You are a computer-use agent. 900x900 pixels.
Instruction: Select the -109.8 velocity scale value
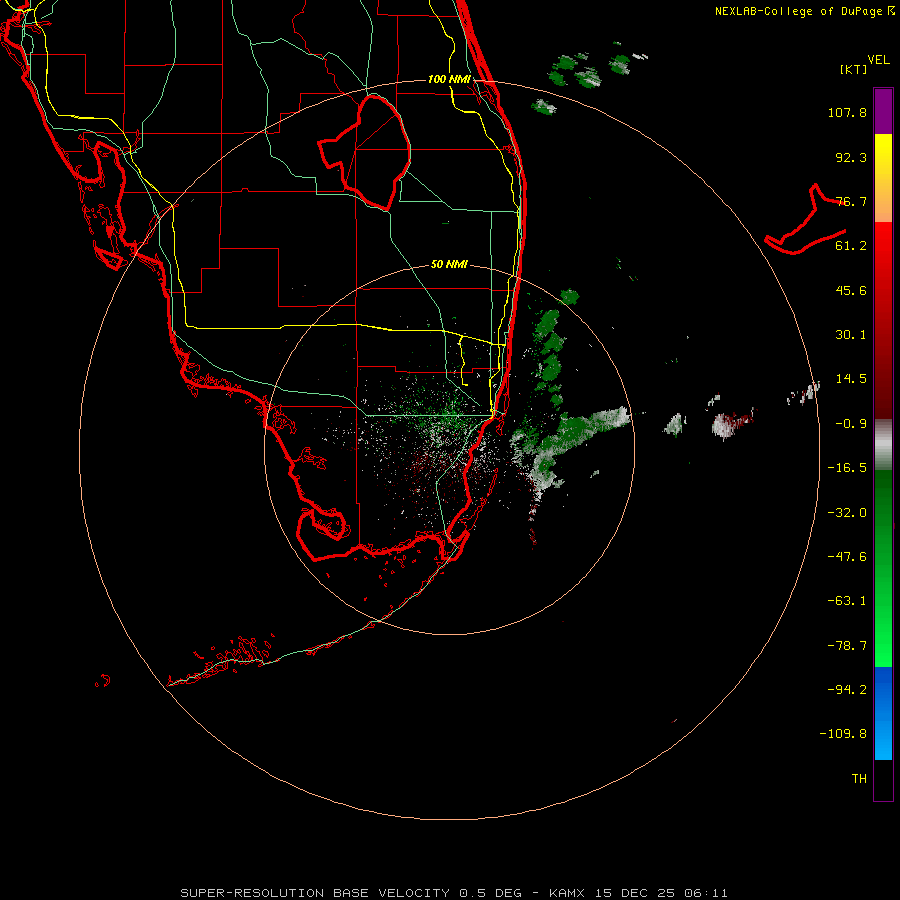pyautogui.click(x=843, y=734)
